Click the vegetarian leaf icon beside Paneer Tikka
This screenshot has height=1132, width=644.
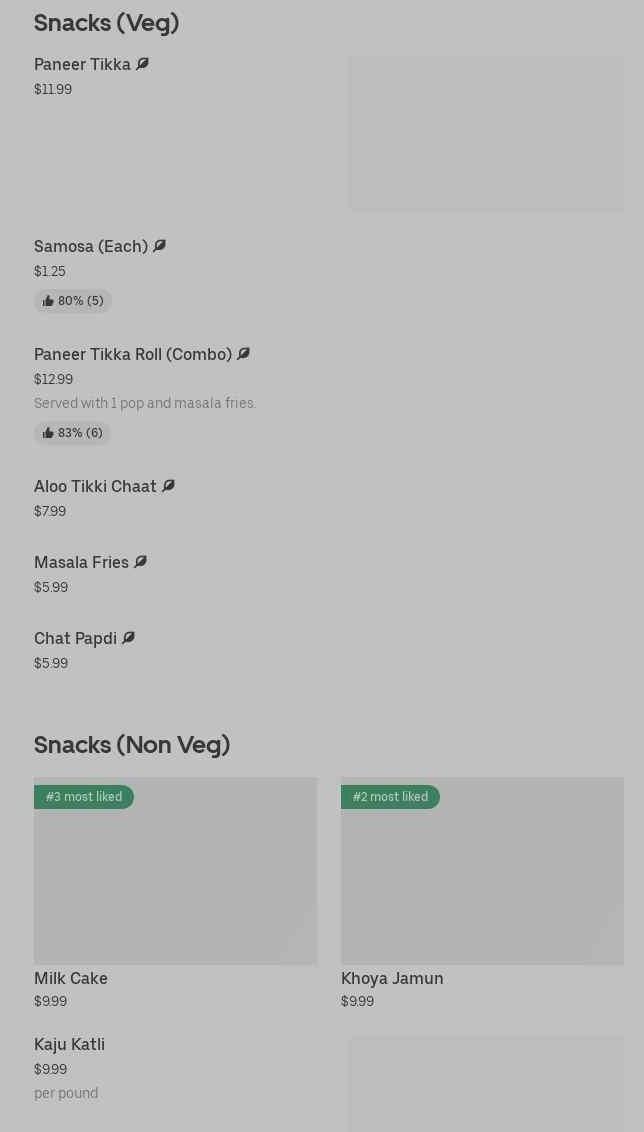click(142, 64)
